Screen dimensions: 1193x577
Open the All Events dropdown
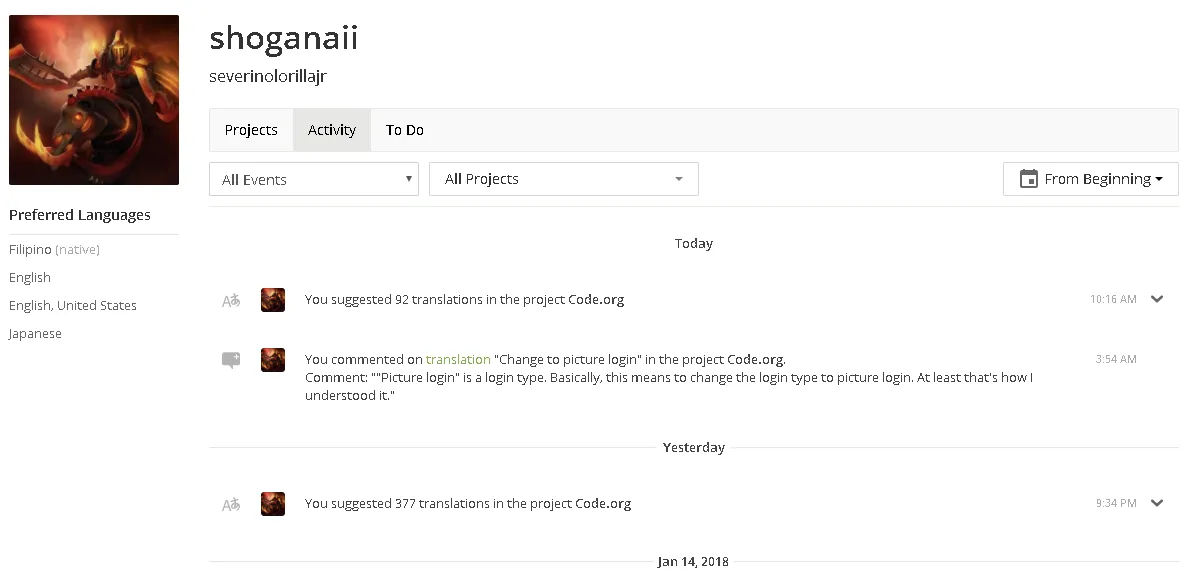[x=314, y=179]
